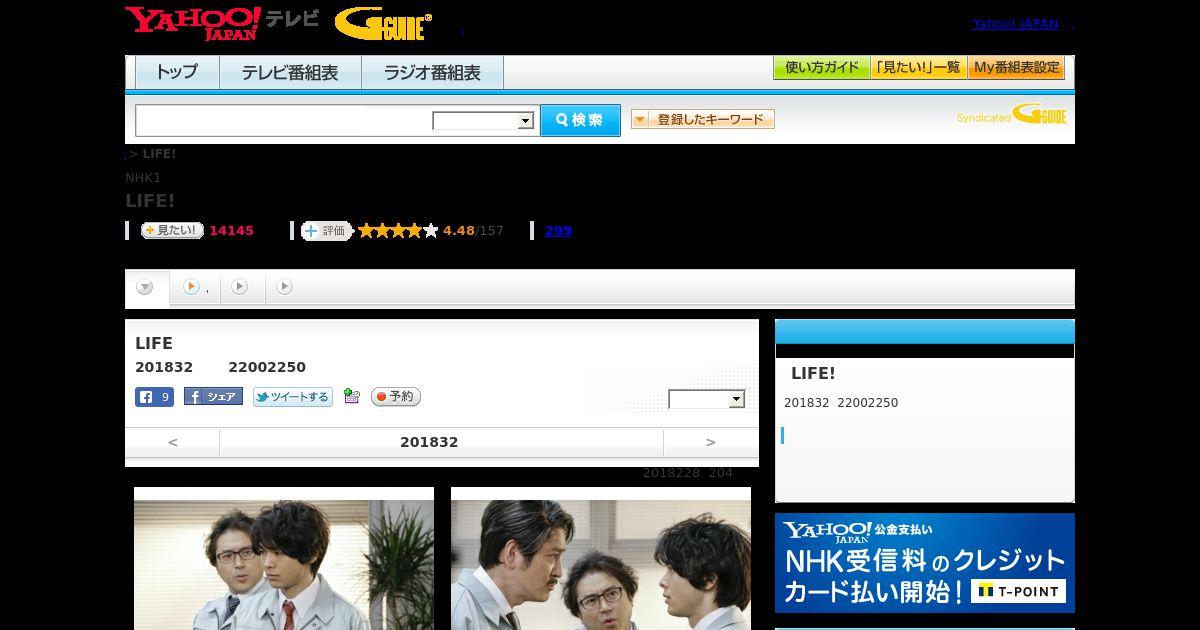This screenshot has height=630, width=1200.
Task: Click the 検索 search button
Action: pyautogui.click(x=580, y=120)
